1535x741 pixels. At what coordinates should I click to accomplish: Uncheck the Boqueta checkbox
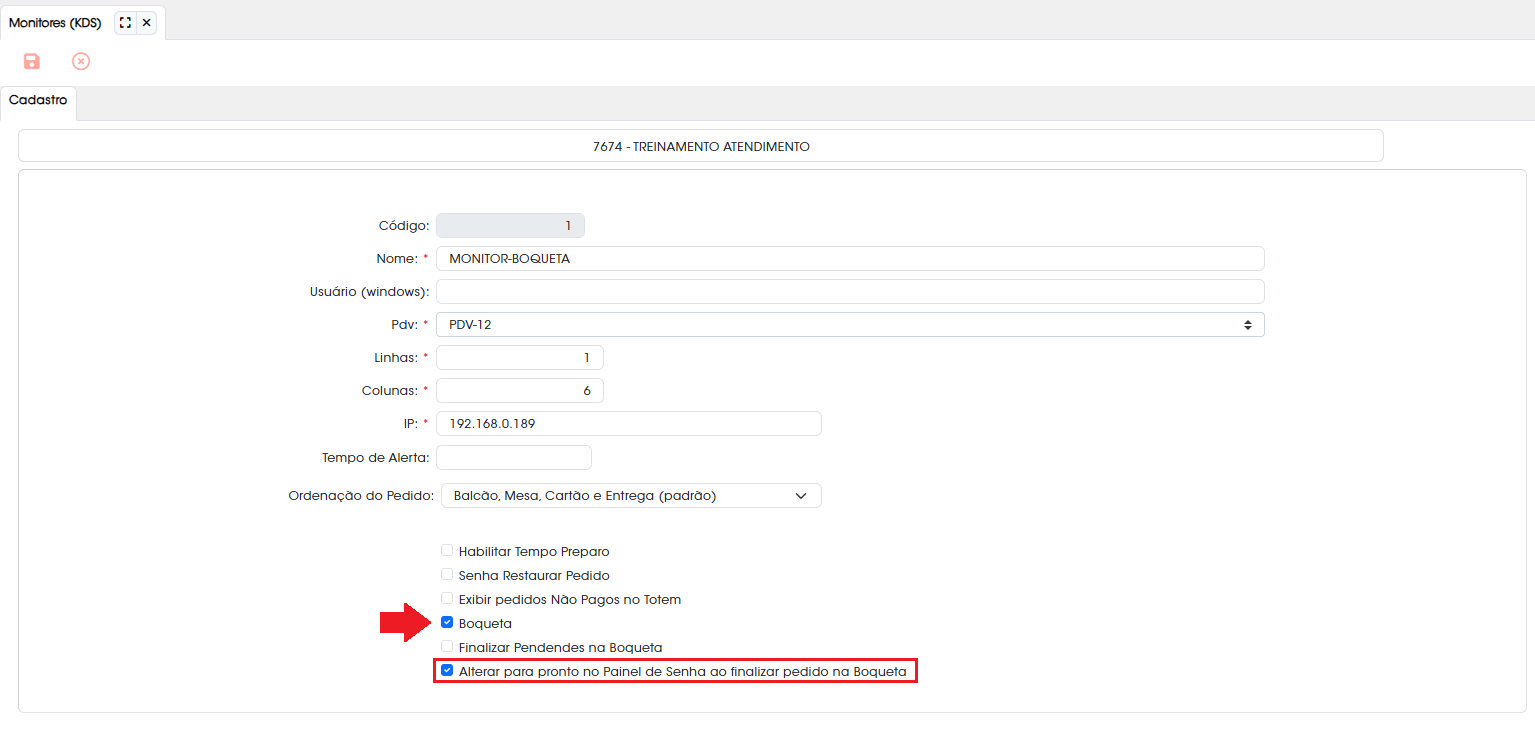447,622
